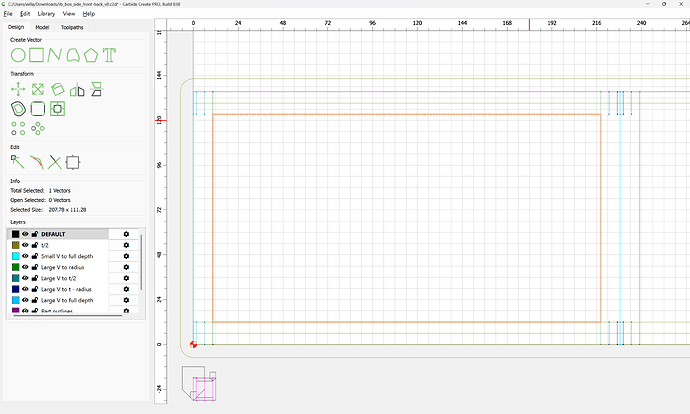
Task: Activate the Move transform tool
Action: pyautogui.click(x=17, y=90)
